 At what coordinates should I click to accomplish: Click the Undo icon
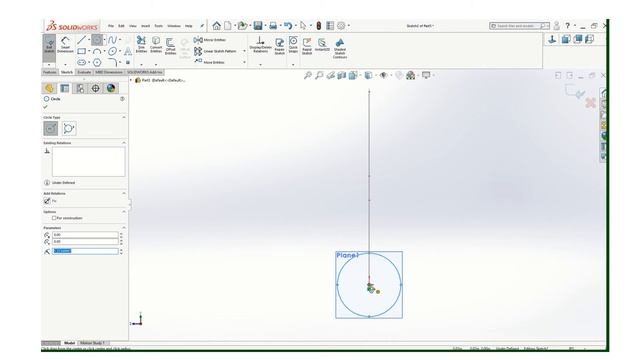[x=288, y=26]
